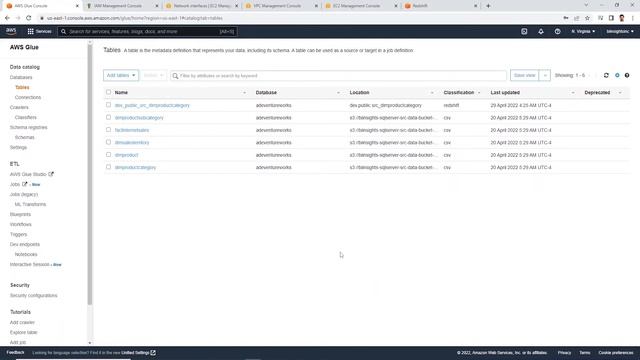640x360 pixels.
Task: Open Security configurations in the sidebar
Action: [33, 295]
